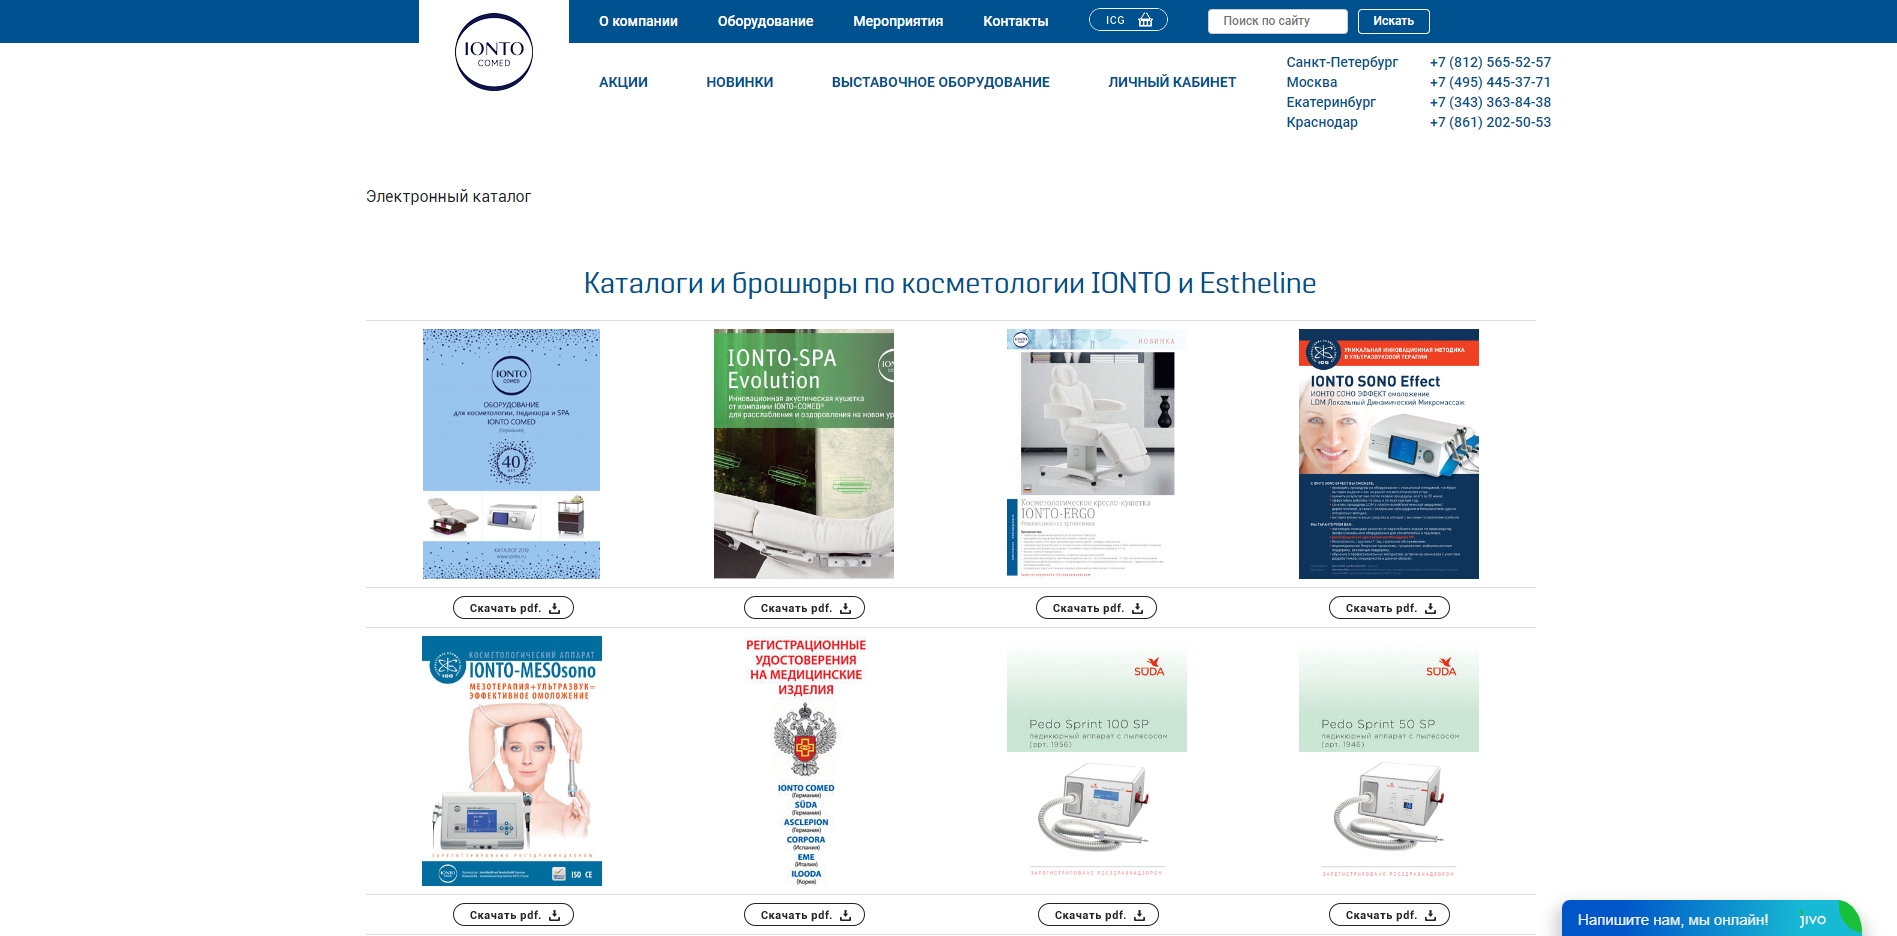This screenshot has height=936, width=1897.
Task: Click the Искать search button
Action: coord(1393,21)
